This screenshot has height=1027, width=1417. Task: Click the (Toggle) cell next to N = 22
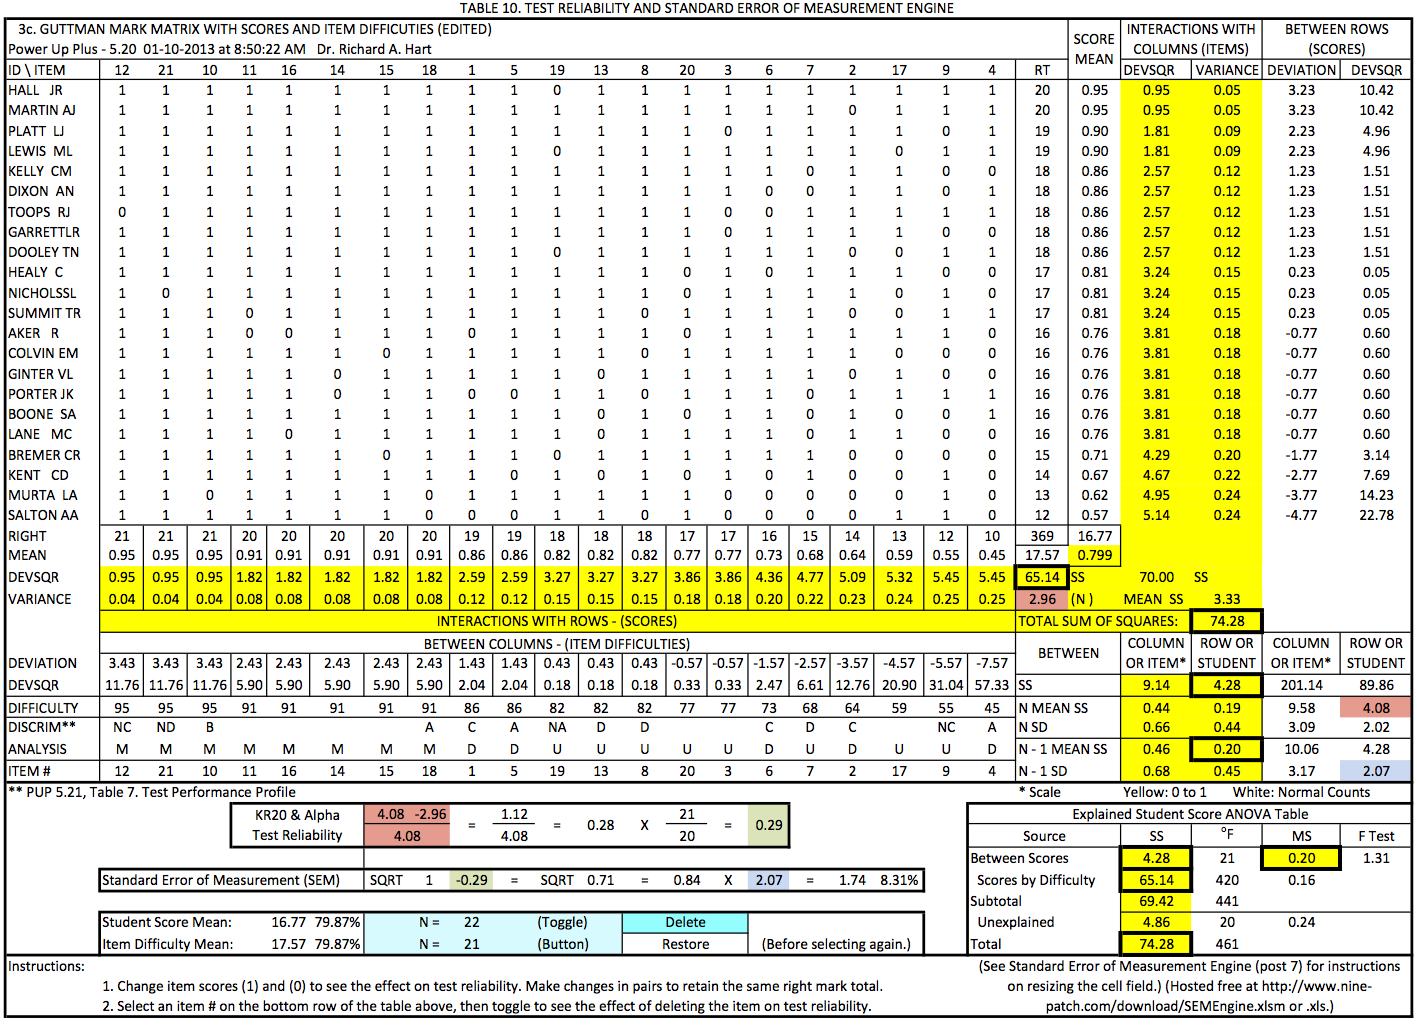[x=562, y=922]
